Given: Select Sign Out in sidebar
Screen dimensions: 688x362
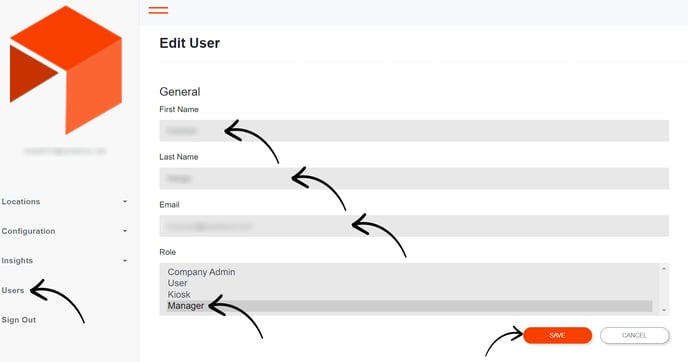Looking at the screenshot, I should coord(19,320).
